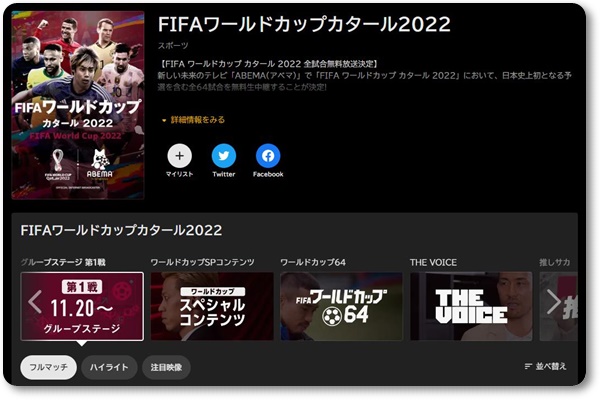Open THE VOICE thumbnail
The image size is (600, 400).
click(x=471, y=306)
